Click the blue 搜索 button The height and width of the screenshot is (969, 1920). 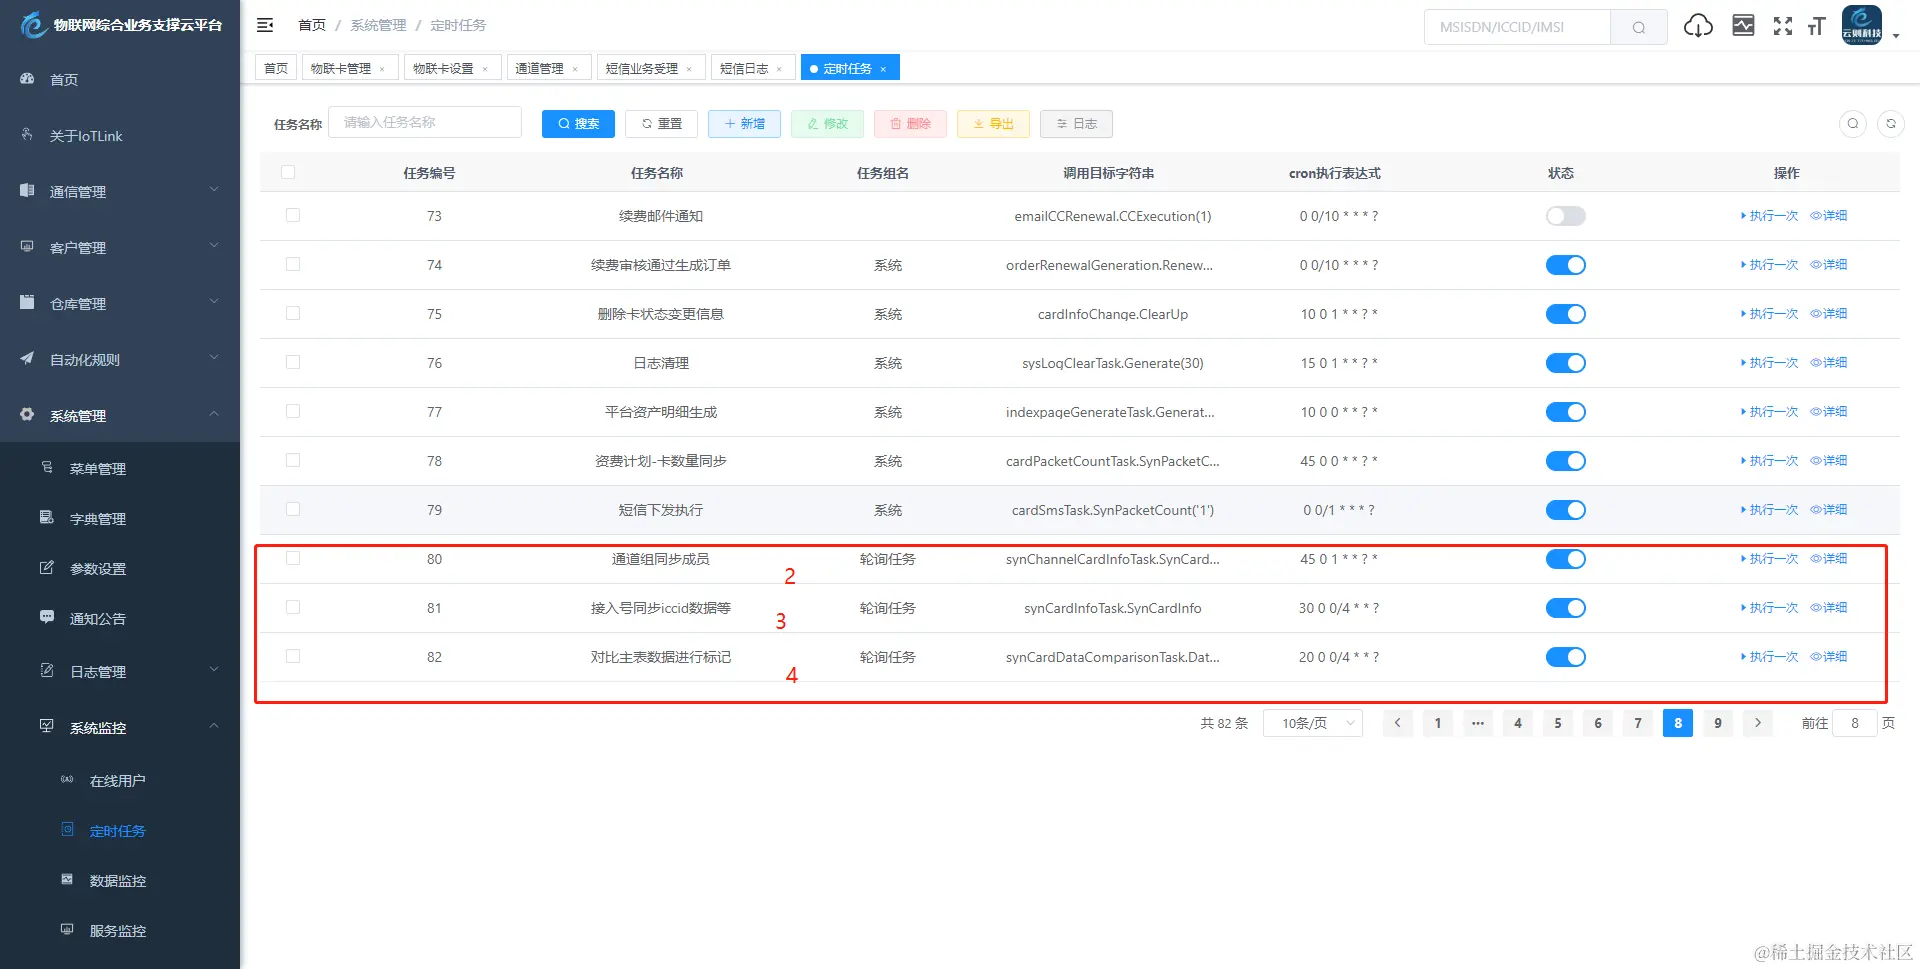coord(578,124)
